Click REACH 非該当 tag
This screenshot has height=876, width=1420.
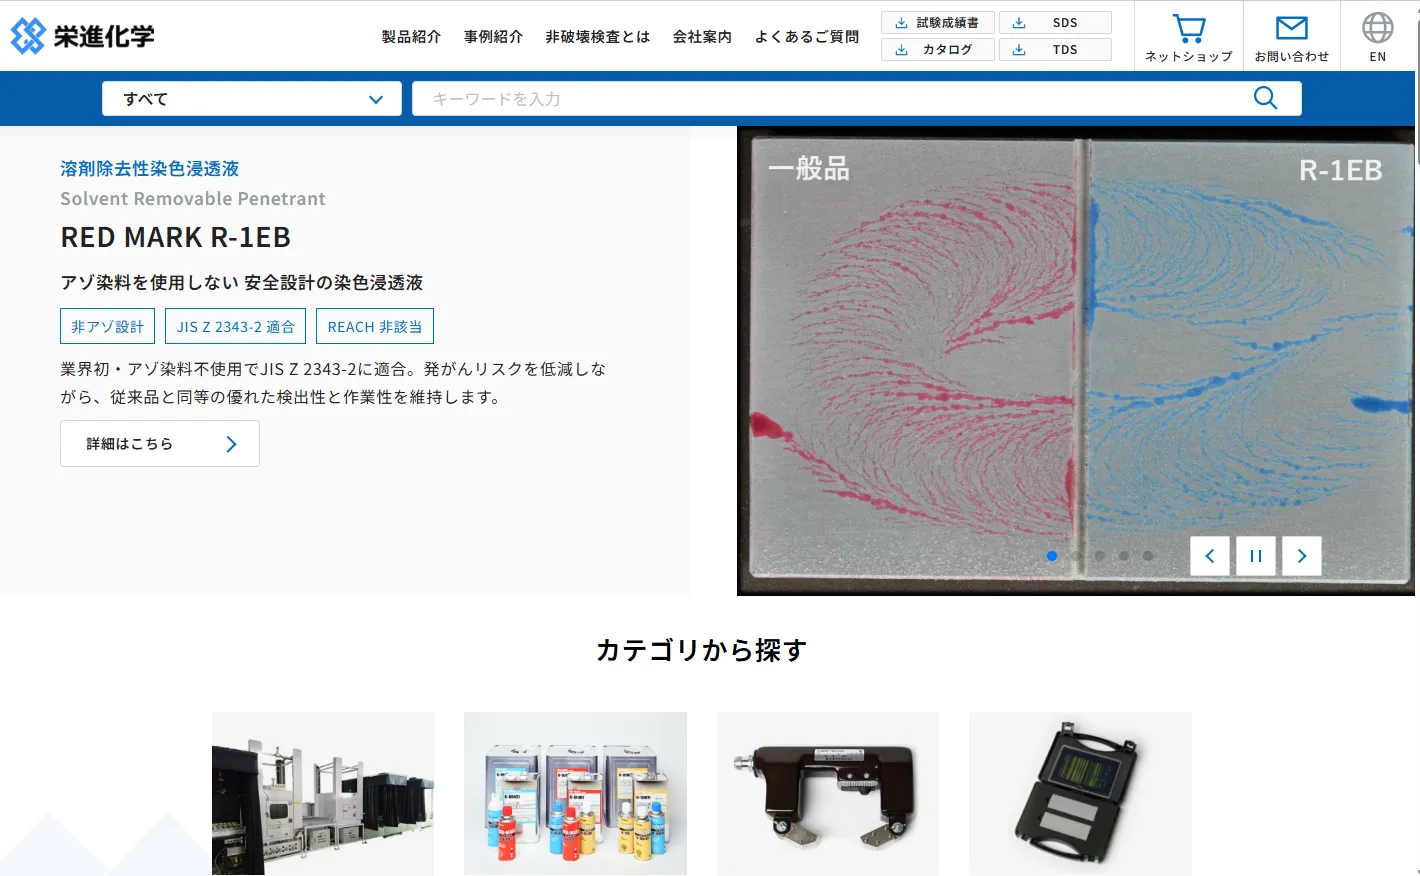tap(375, 326)
